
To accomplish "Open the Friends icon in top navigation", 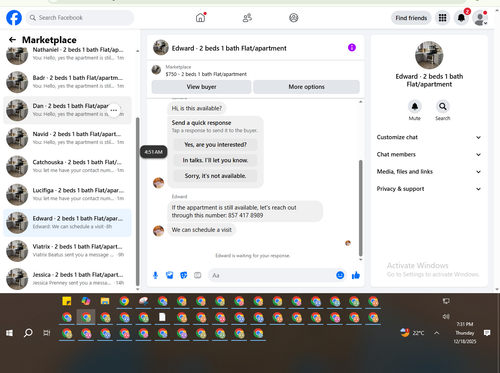I will (x=247, y=18).
